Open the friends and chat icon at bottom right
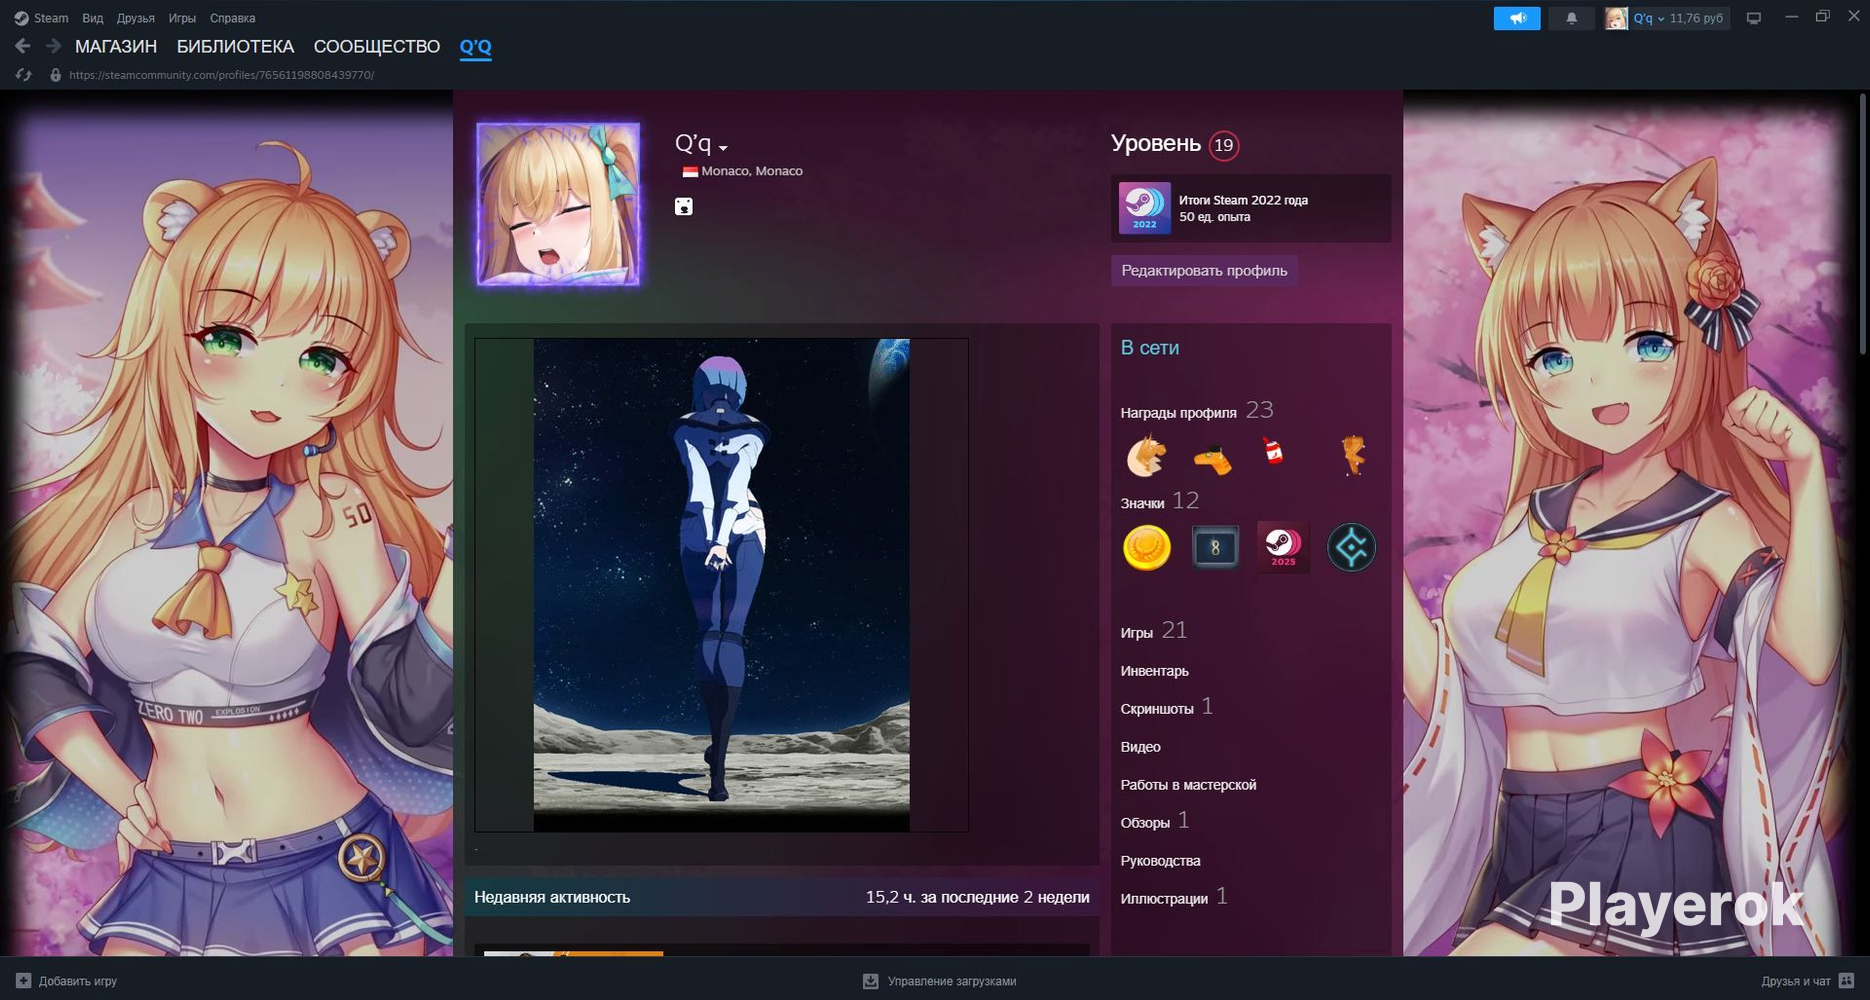 1846,981
